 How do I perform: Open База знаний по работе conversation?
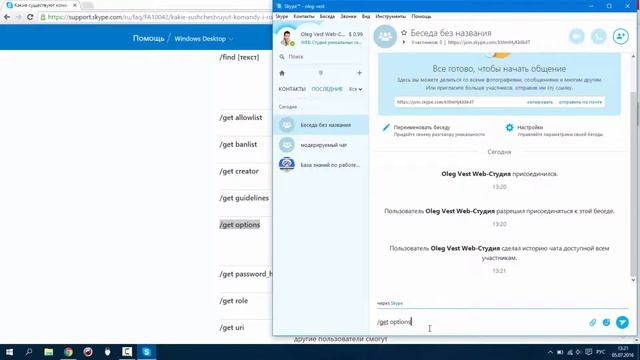321,165
